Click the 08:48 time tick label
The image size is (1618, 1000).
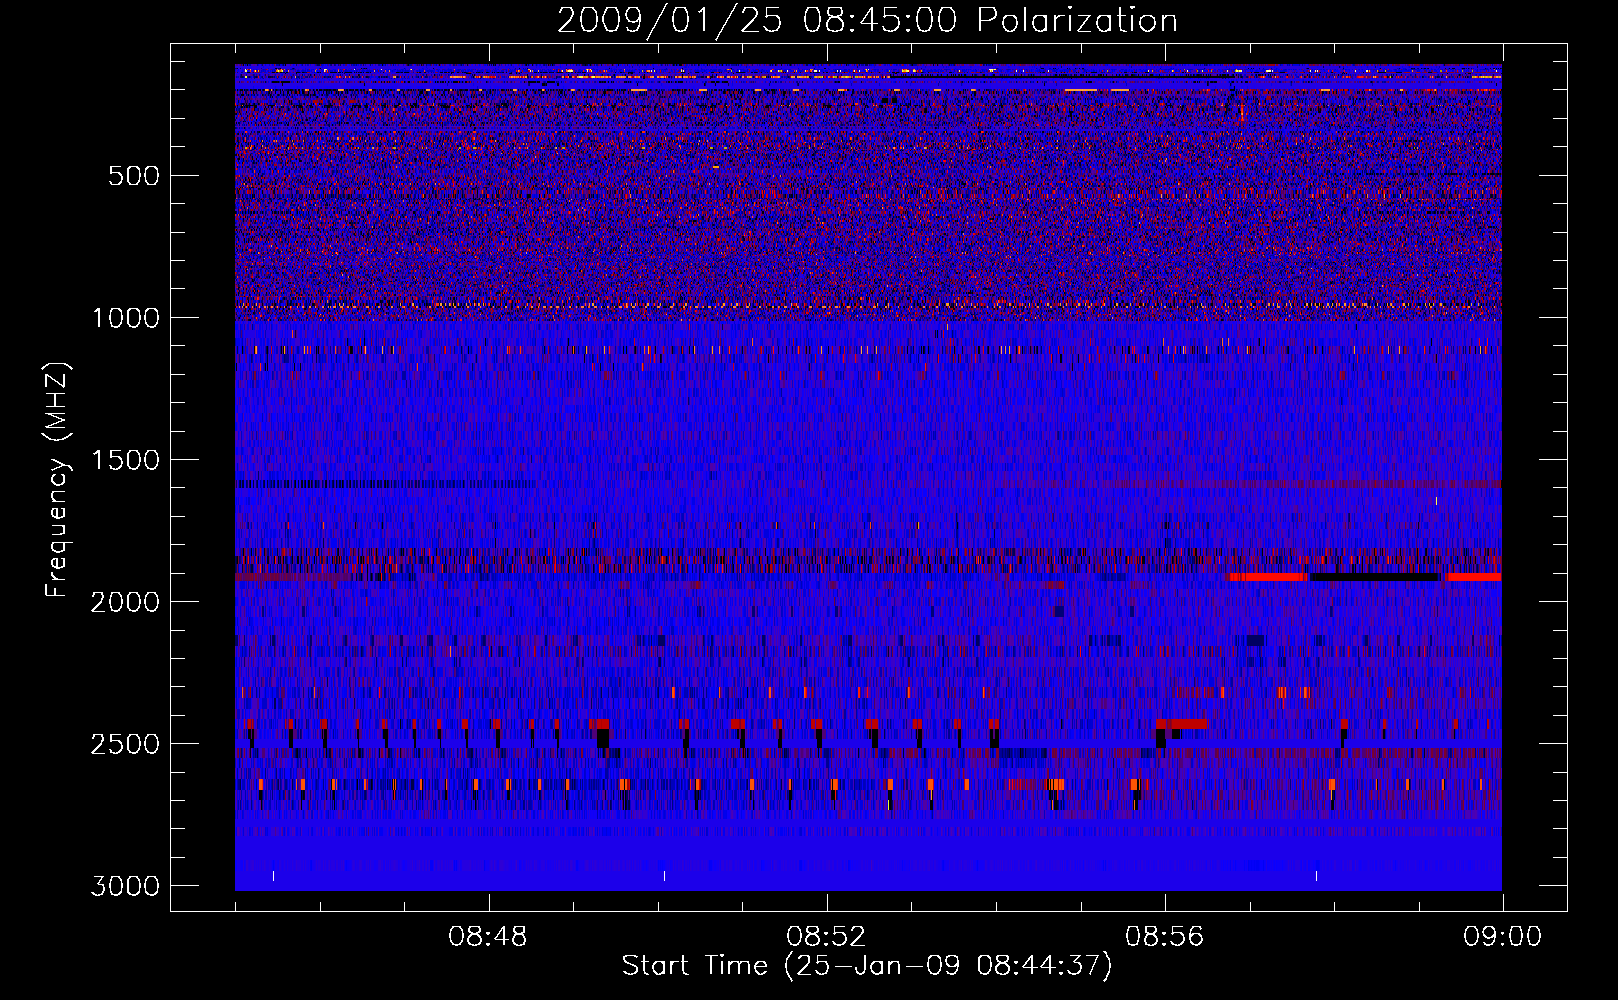pyautogui.click(x=488, y=937)
